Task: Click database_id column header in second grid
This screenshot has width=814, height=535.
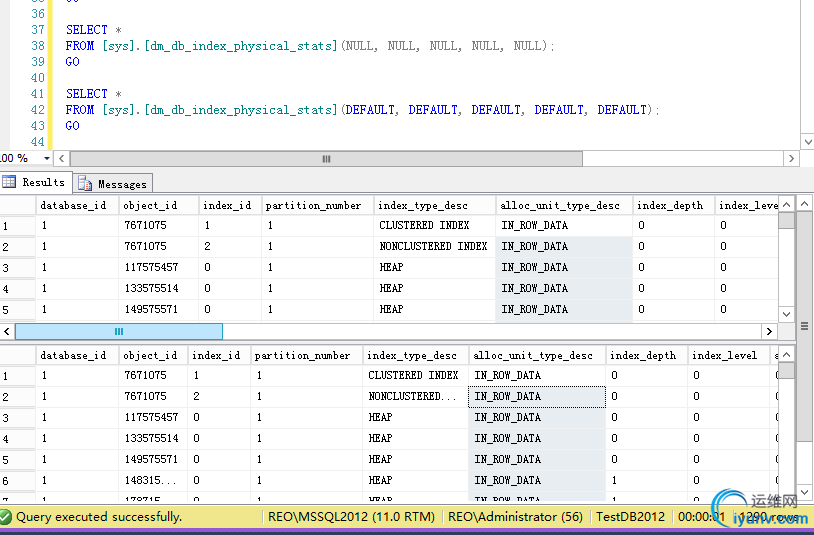Action: click(x=77, y=355)
